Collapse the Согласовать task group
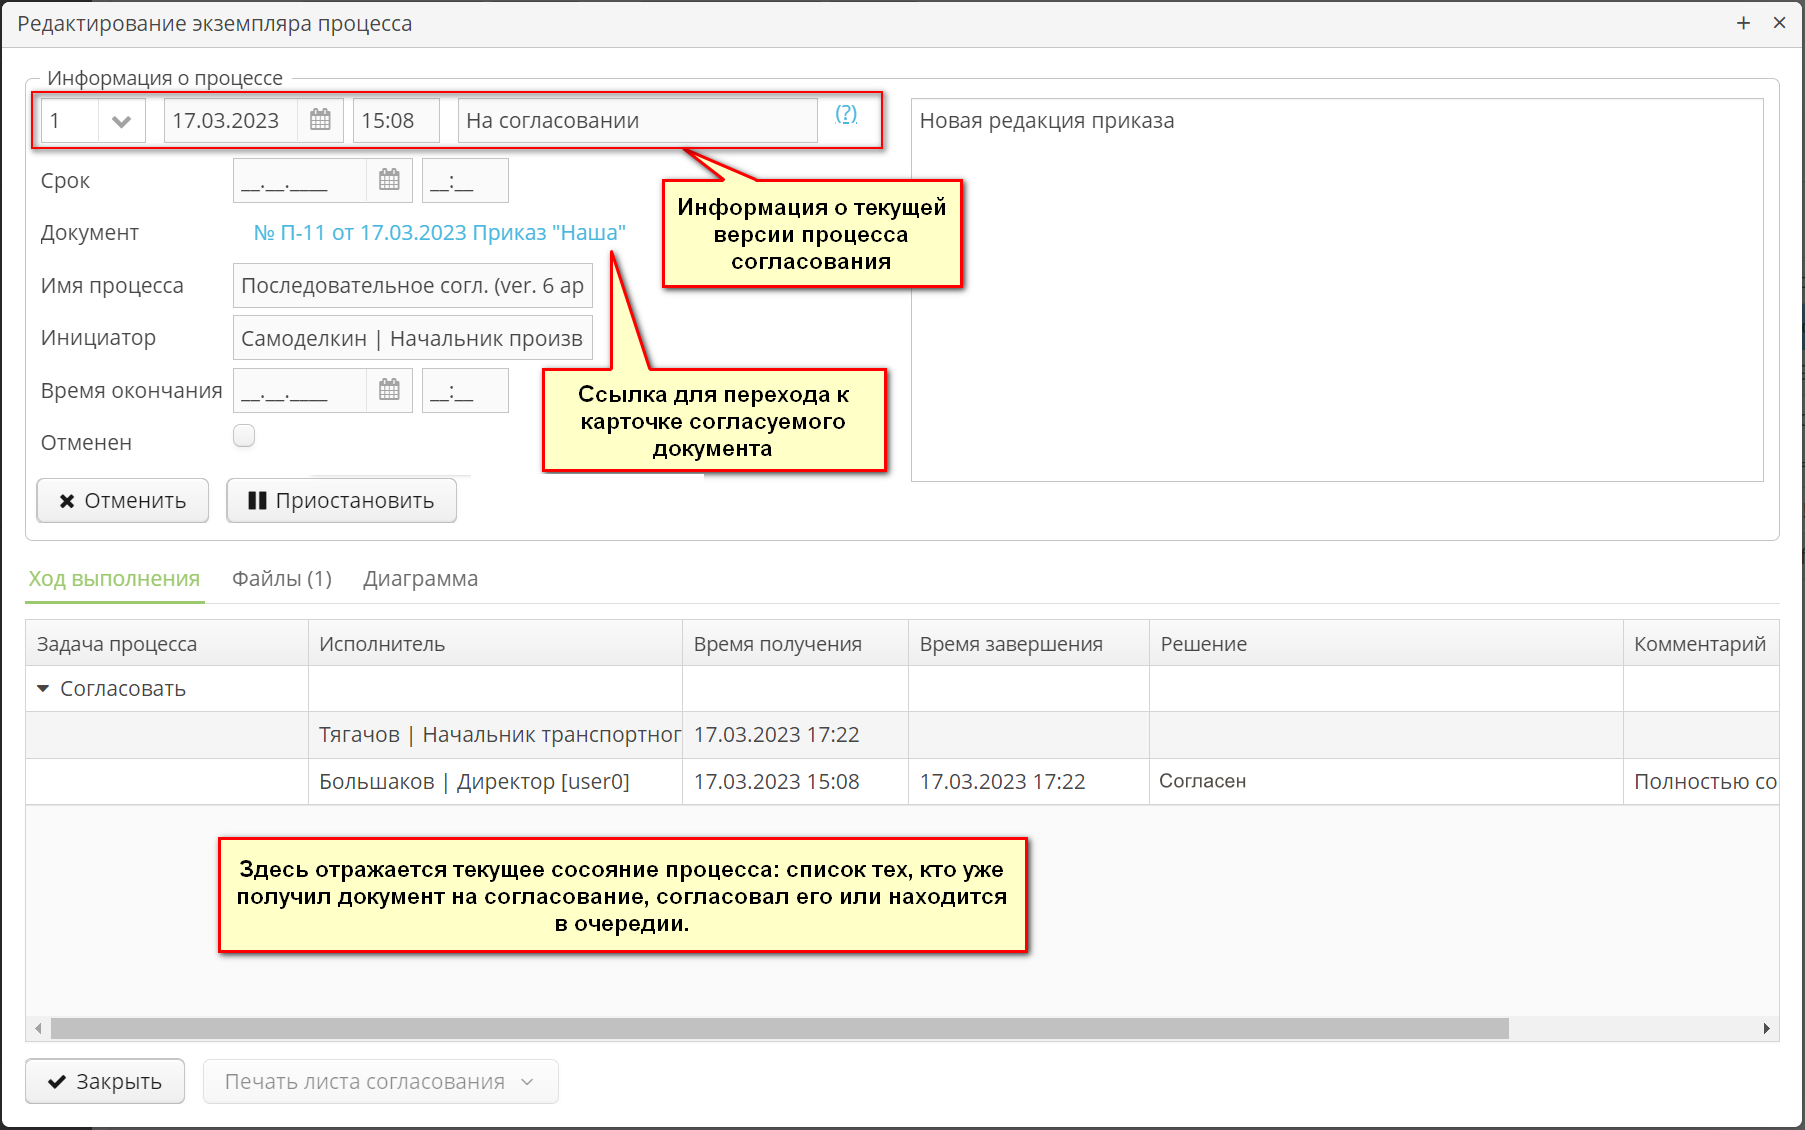 (42, 688)
